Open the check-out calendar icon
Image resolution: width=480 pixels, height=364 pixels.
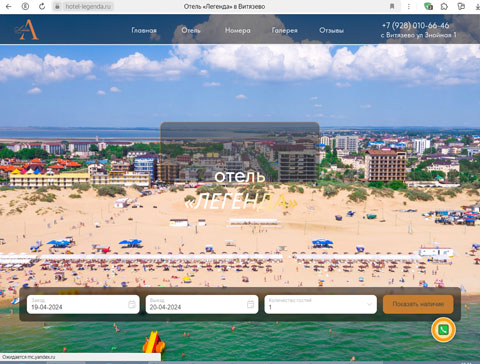pos(250,304)
